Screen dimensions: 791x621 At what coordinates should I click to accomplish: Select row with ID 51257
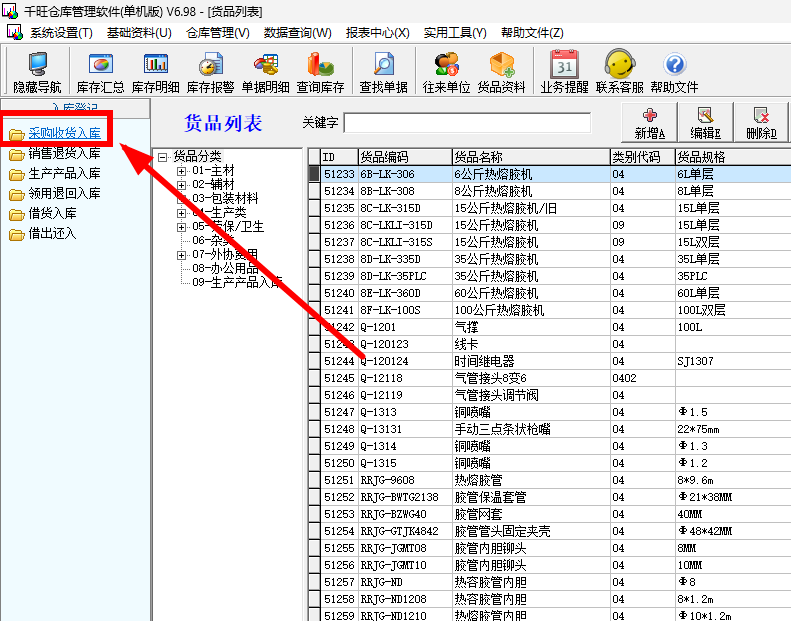coord(550,582)
